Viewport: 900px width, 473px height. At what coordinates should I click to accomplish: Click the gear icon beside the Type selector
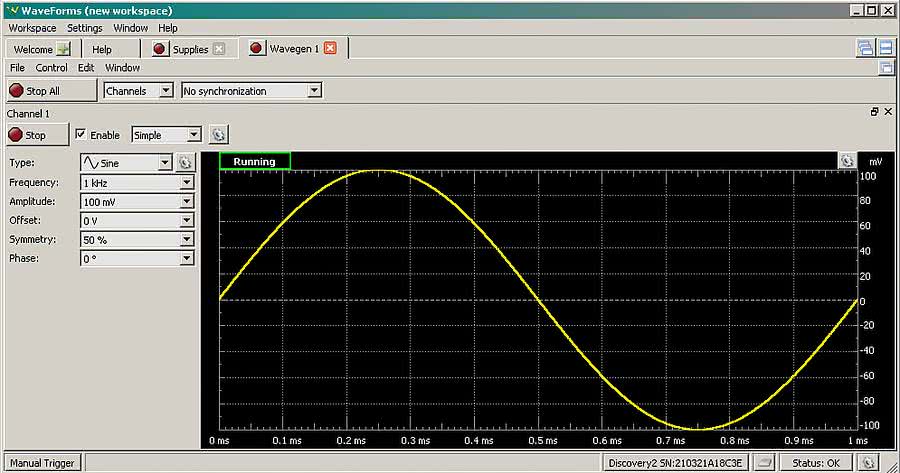(x=185, y=162)
